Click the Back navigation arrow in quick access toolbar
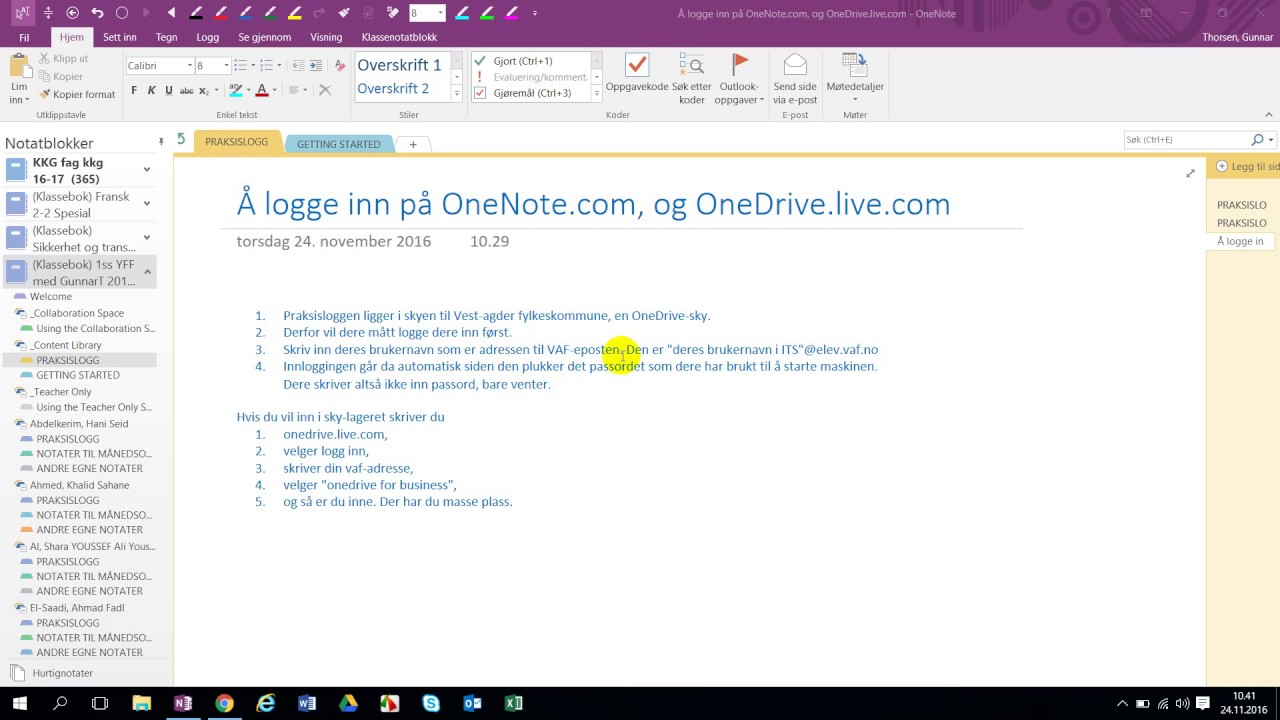The width and height of the screenshot is (1280, 720). pyautogui.click(x=72, y=13)
